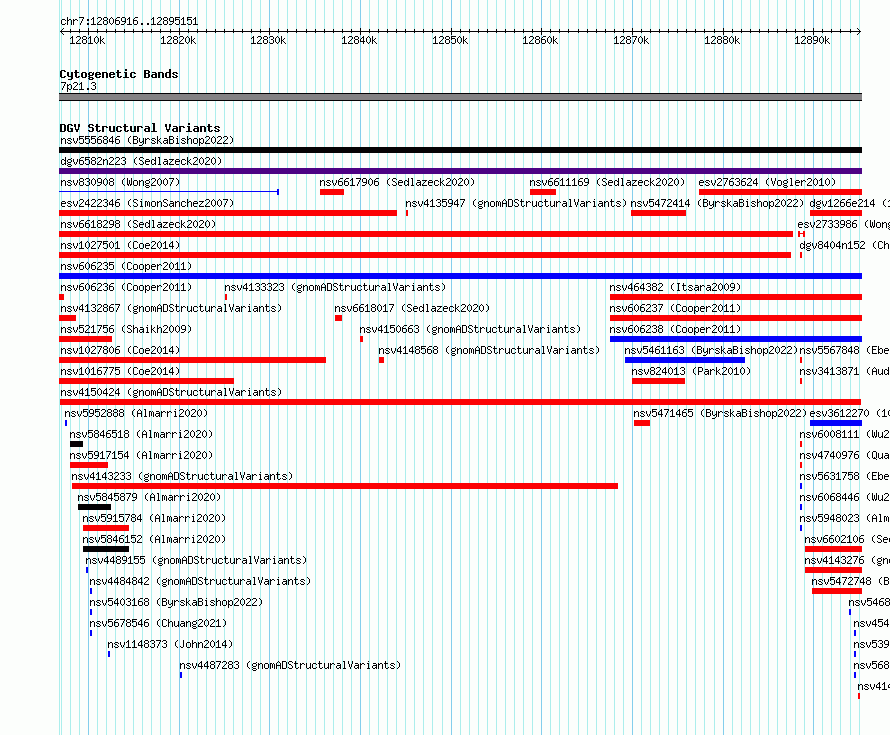This screenshot has height=735, width=890.
Task: Open nsv4487283 (gnomADStructuralVariants) variant
Action: 290,665
